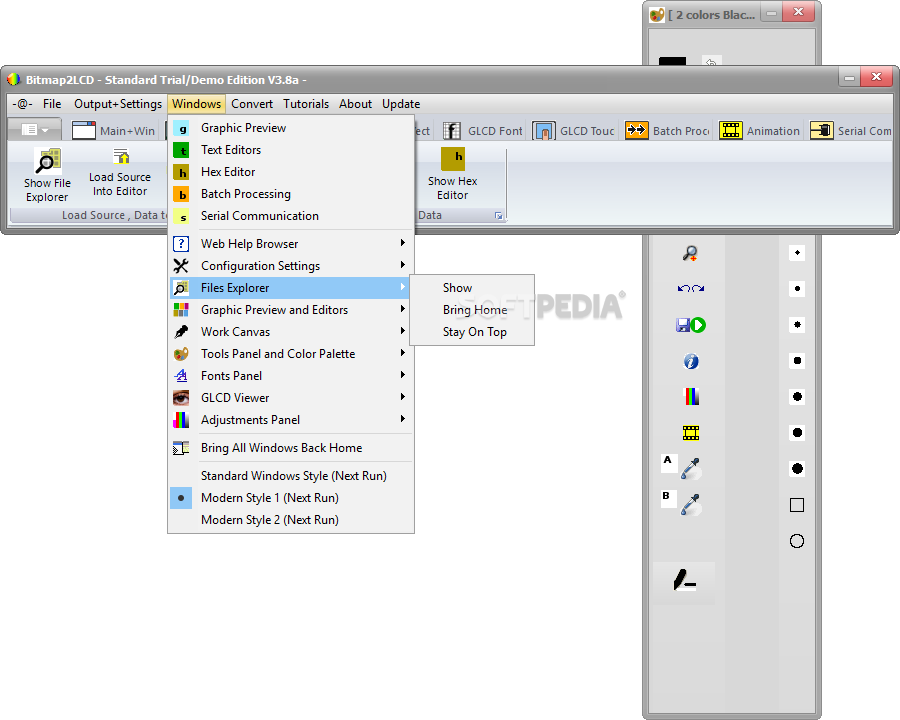
Task: Click the zoom magnifier tool in palette window
Action: pyautogui.click(x=690, y=253)
